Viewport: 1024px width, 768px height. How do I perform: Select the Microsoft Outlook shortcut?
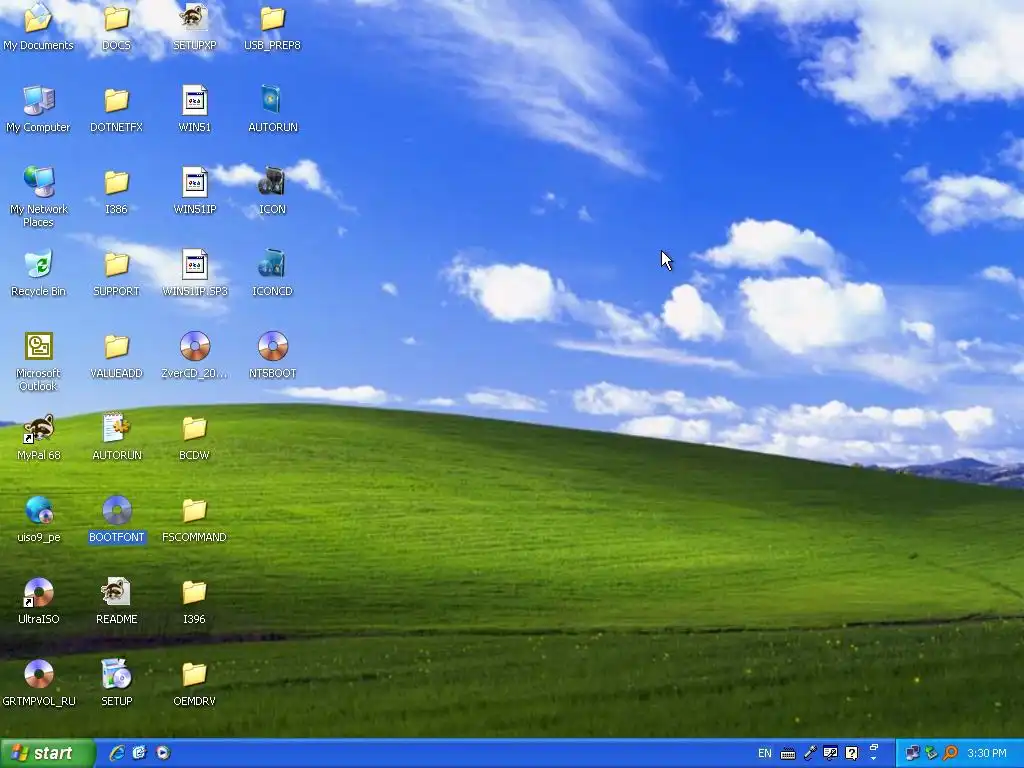tap(38, 360)
